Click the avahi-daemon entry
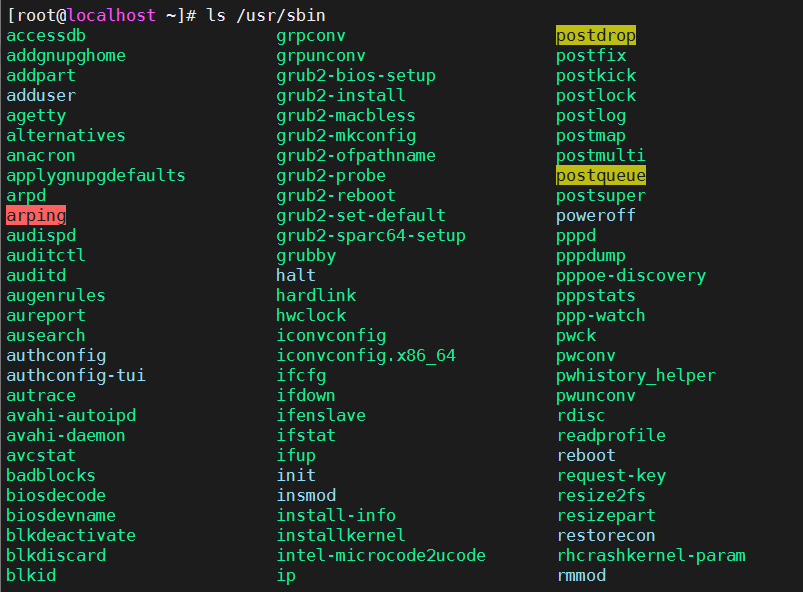Viewport: 803px width, 592px height. [66, 435]
